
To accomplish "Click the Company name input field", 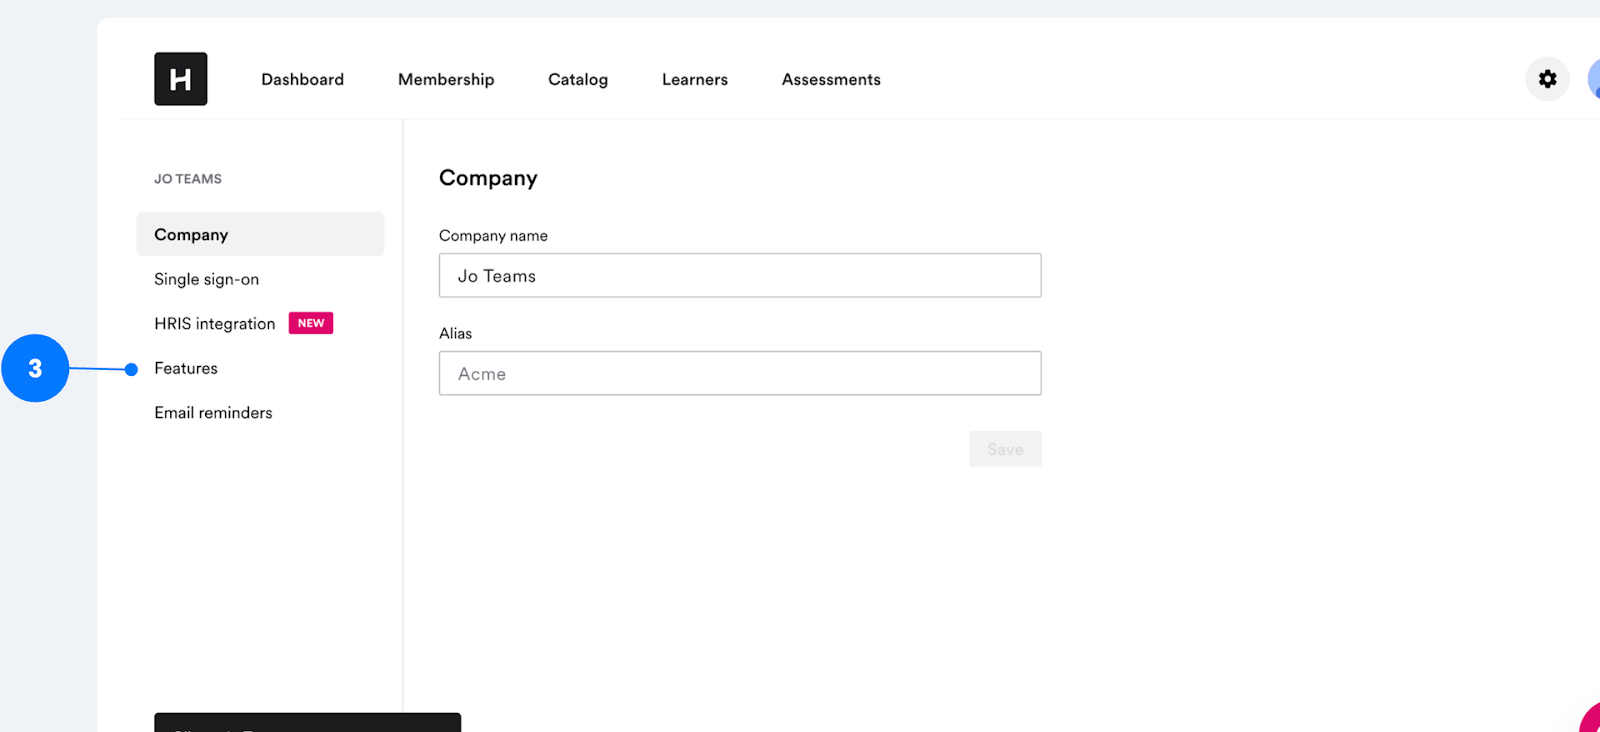I will point(740,275).
